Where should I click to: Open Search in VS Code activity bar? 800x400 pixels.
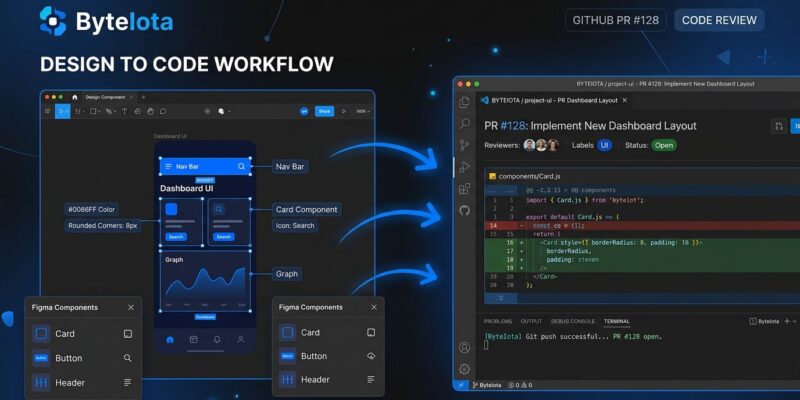coord(464,123)
